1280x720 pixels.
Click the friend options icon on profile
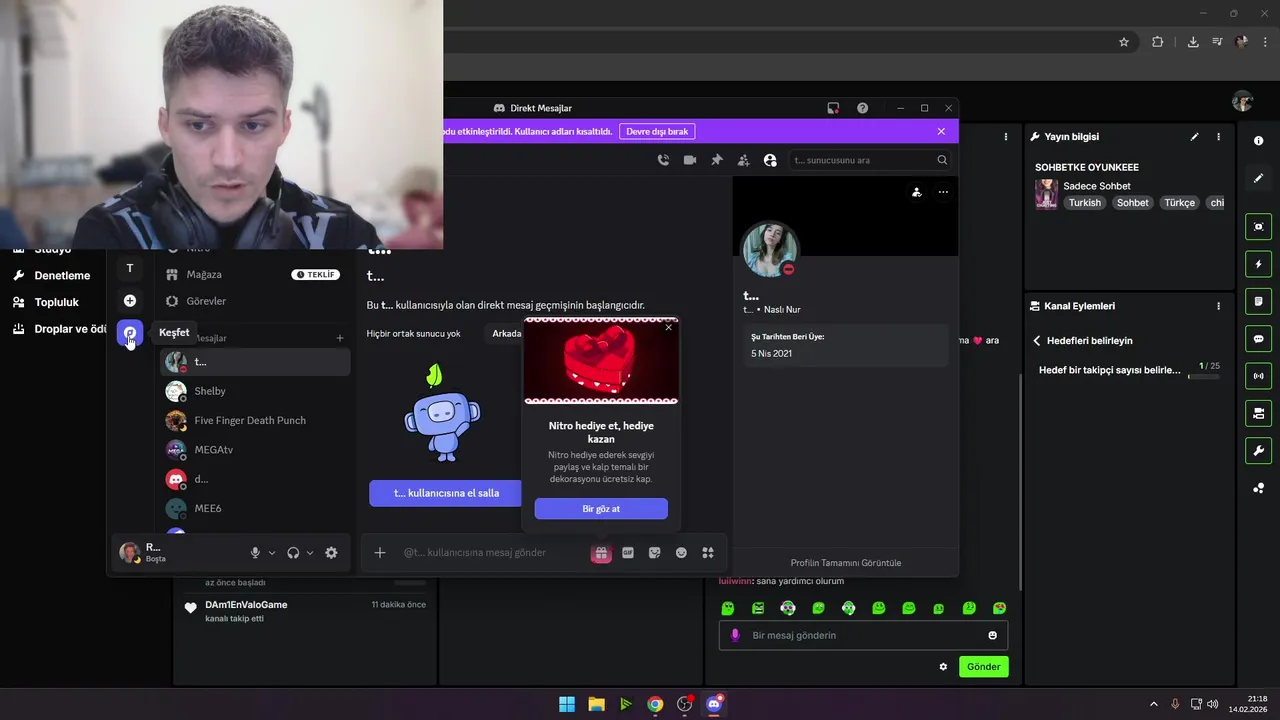(916, 192)
